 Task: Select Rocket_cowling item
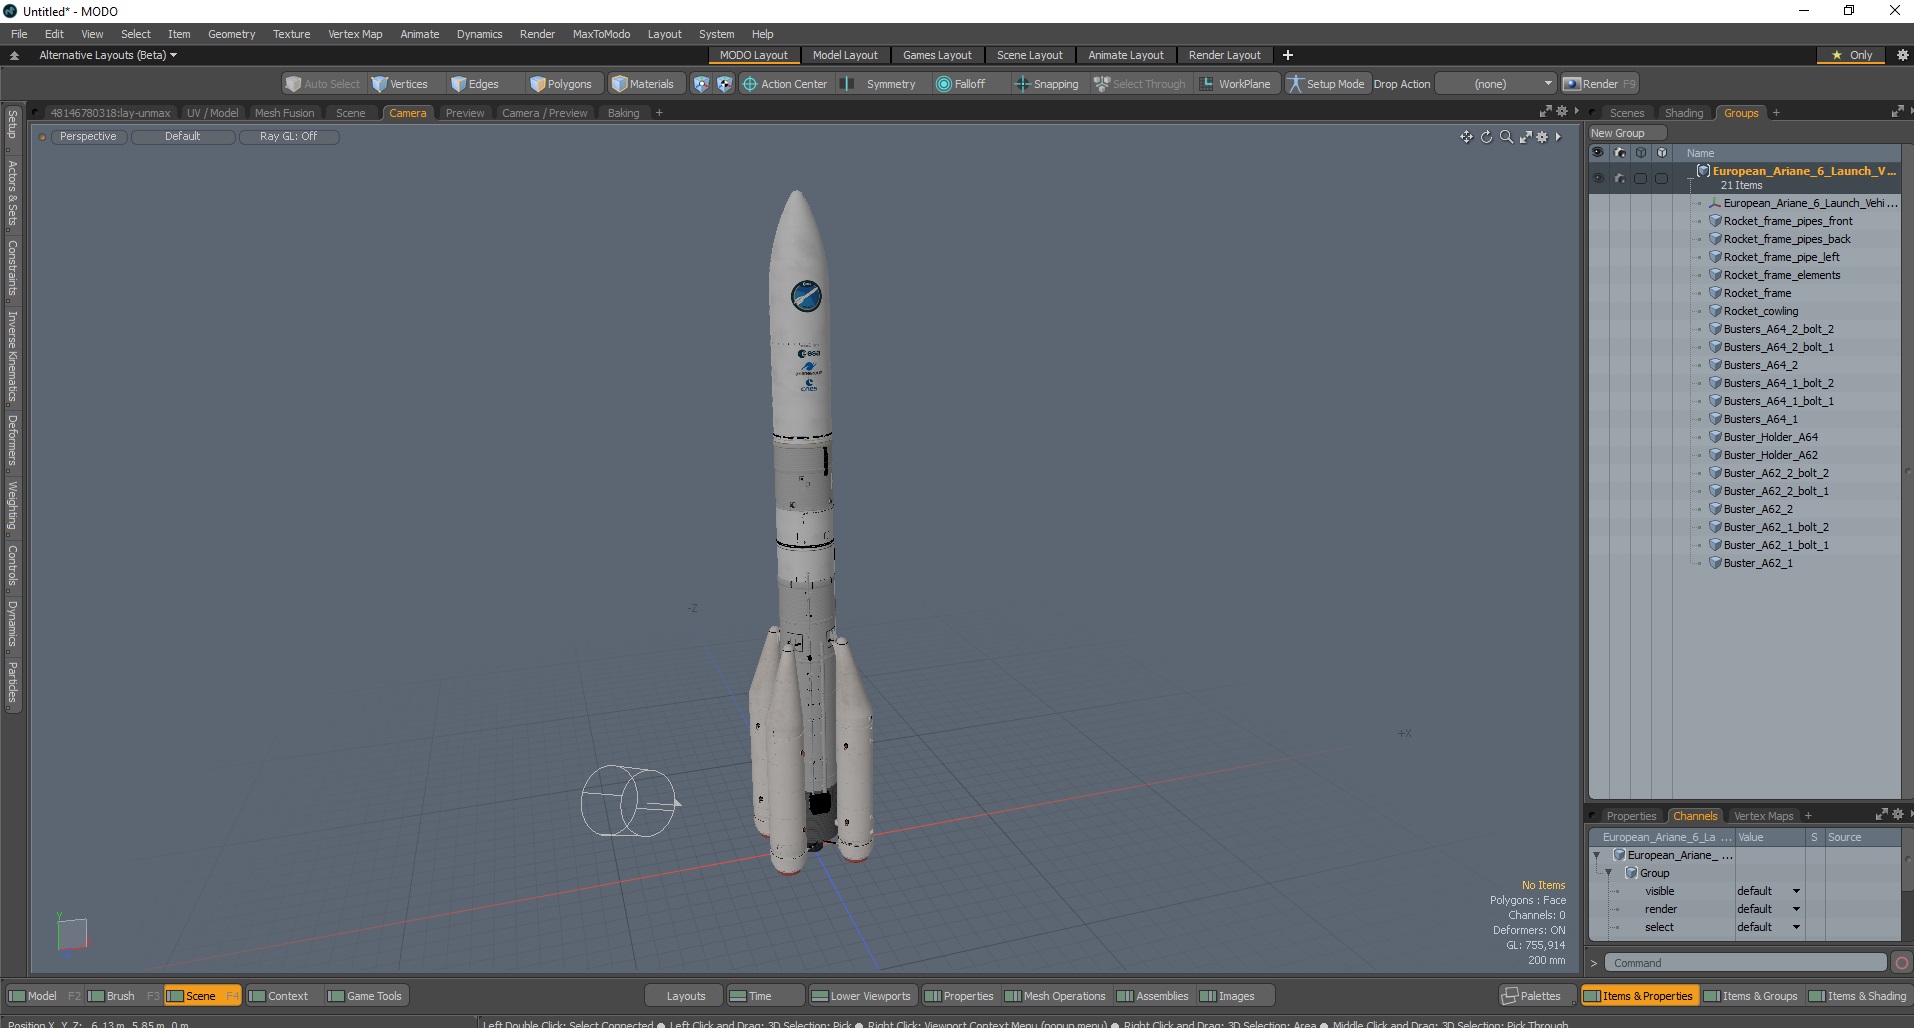pos(1760,311)
